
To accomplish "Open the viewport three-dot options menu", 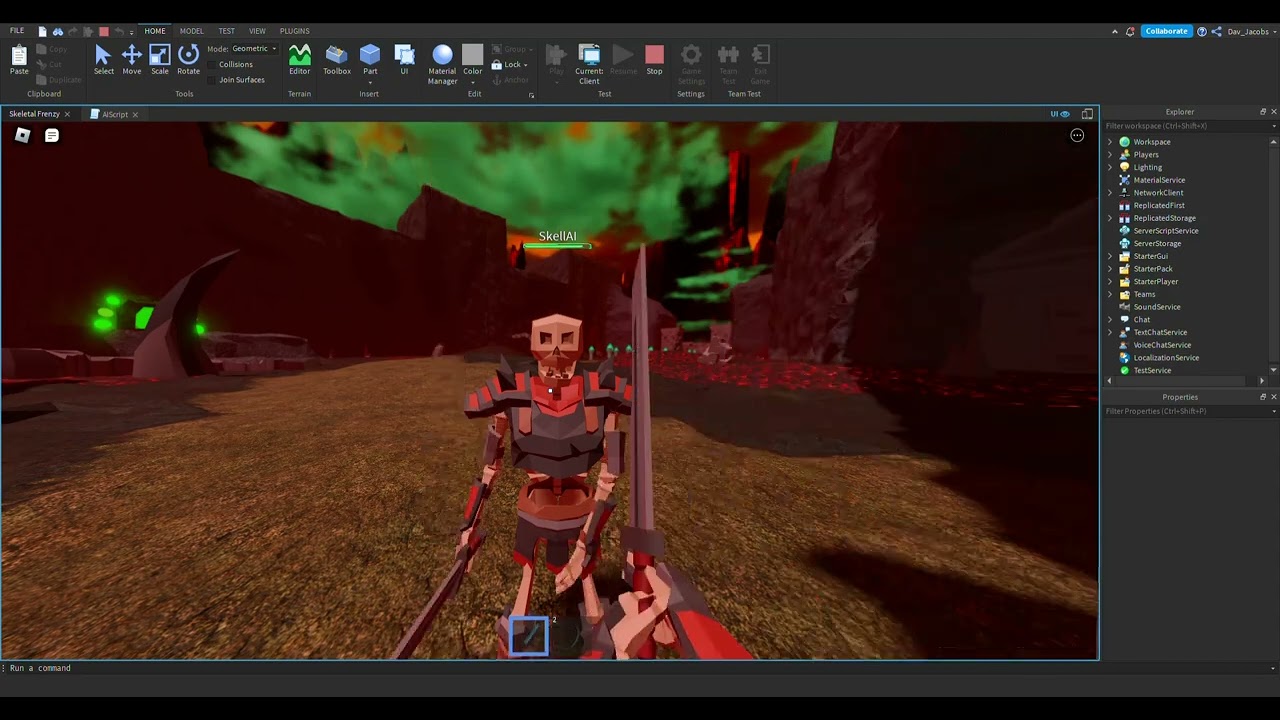I will [1077, 135].
